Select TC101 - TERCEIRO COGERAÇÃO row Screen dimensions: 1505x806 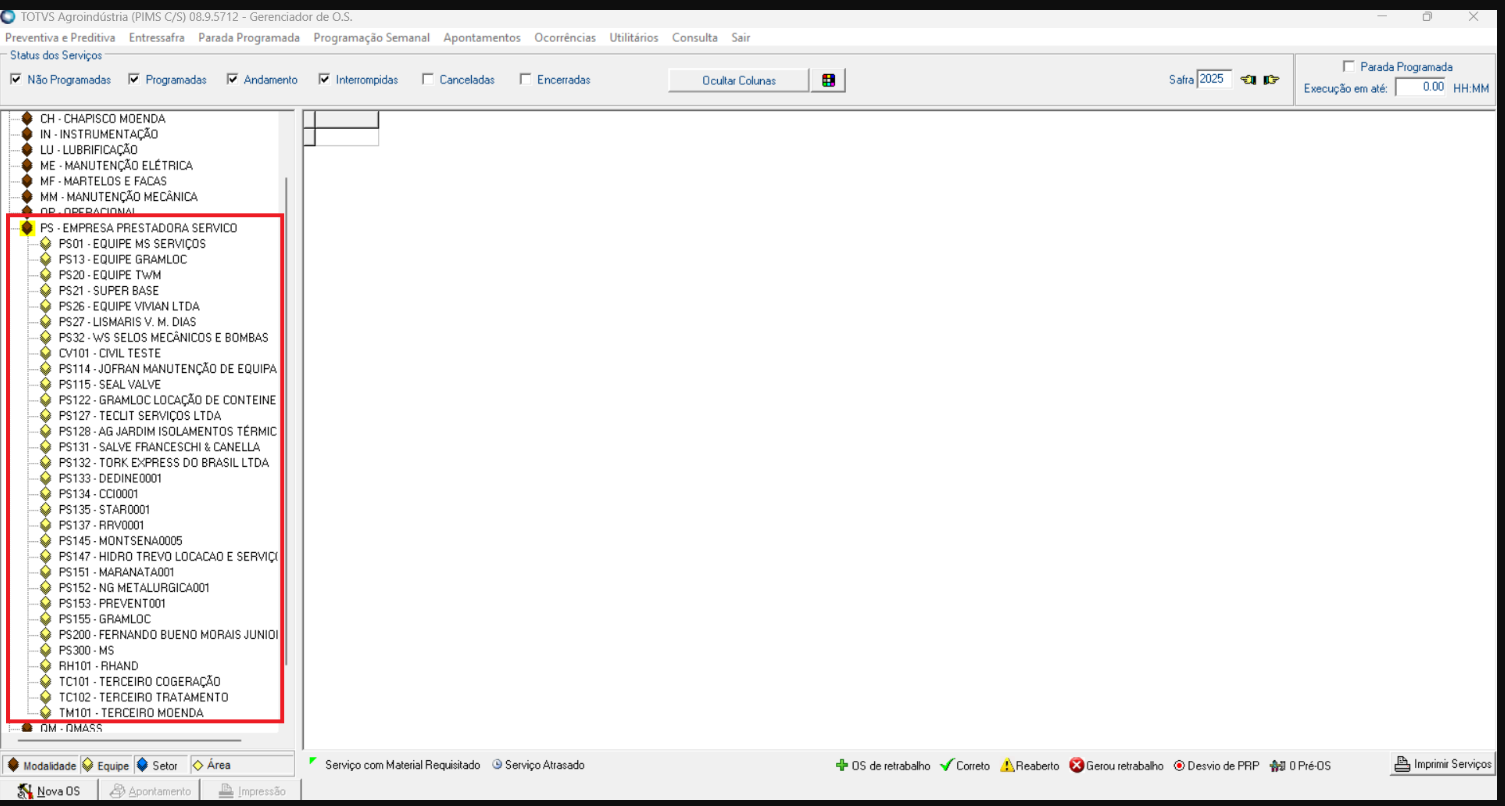coord(139,682)
